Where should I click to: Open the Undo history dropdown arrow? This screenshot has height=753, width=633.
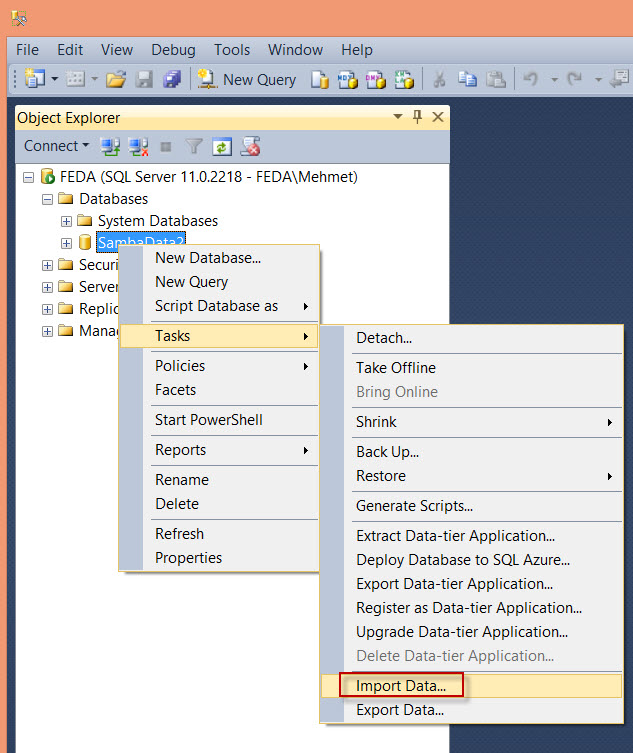pyautogui.click(x=554, y=79)
